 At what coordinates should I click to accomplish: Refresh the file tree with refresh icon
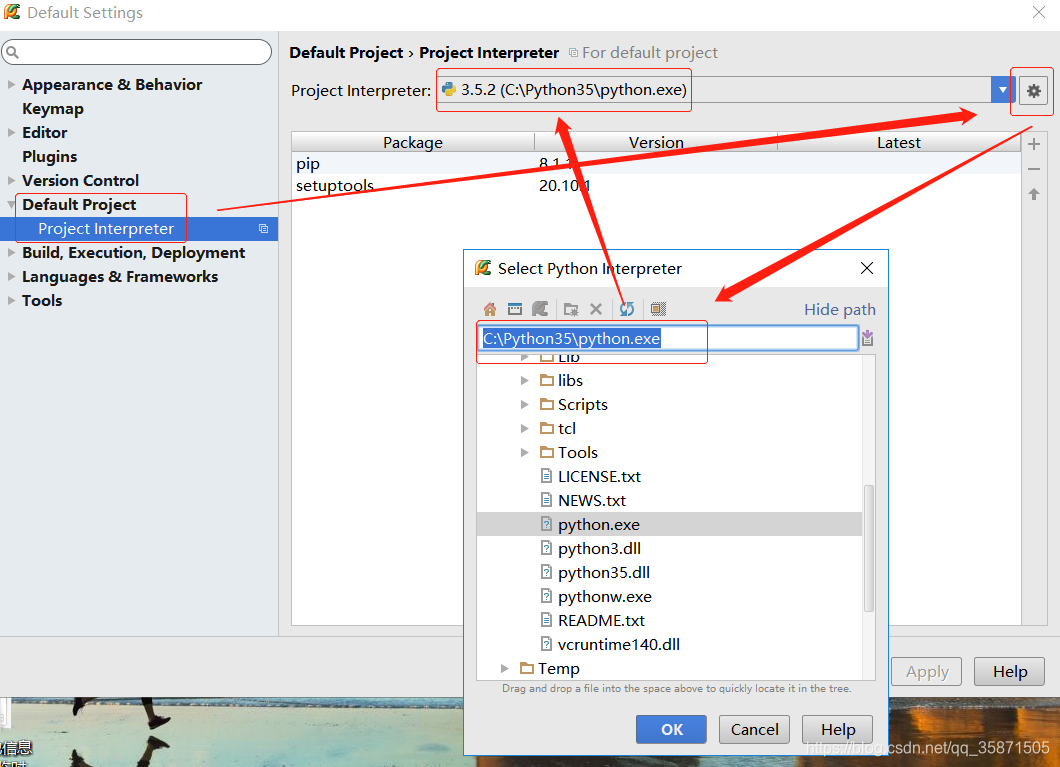626,309
